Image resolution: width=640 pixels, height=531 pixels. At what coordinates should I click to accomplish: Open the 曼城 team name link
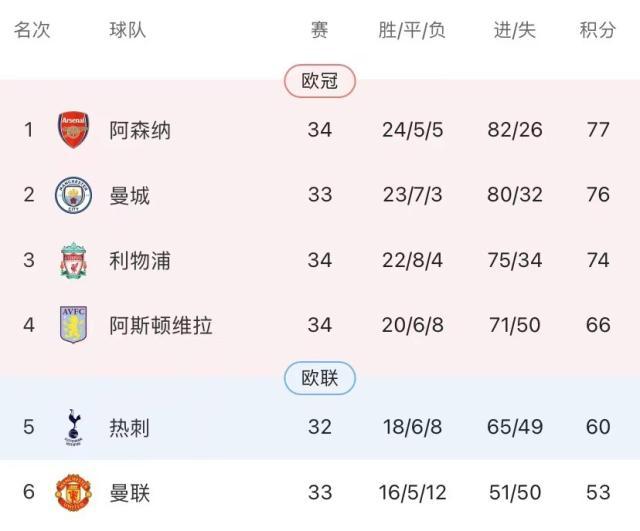[130, 196]
